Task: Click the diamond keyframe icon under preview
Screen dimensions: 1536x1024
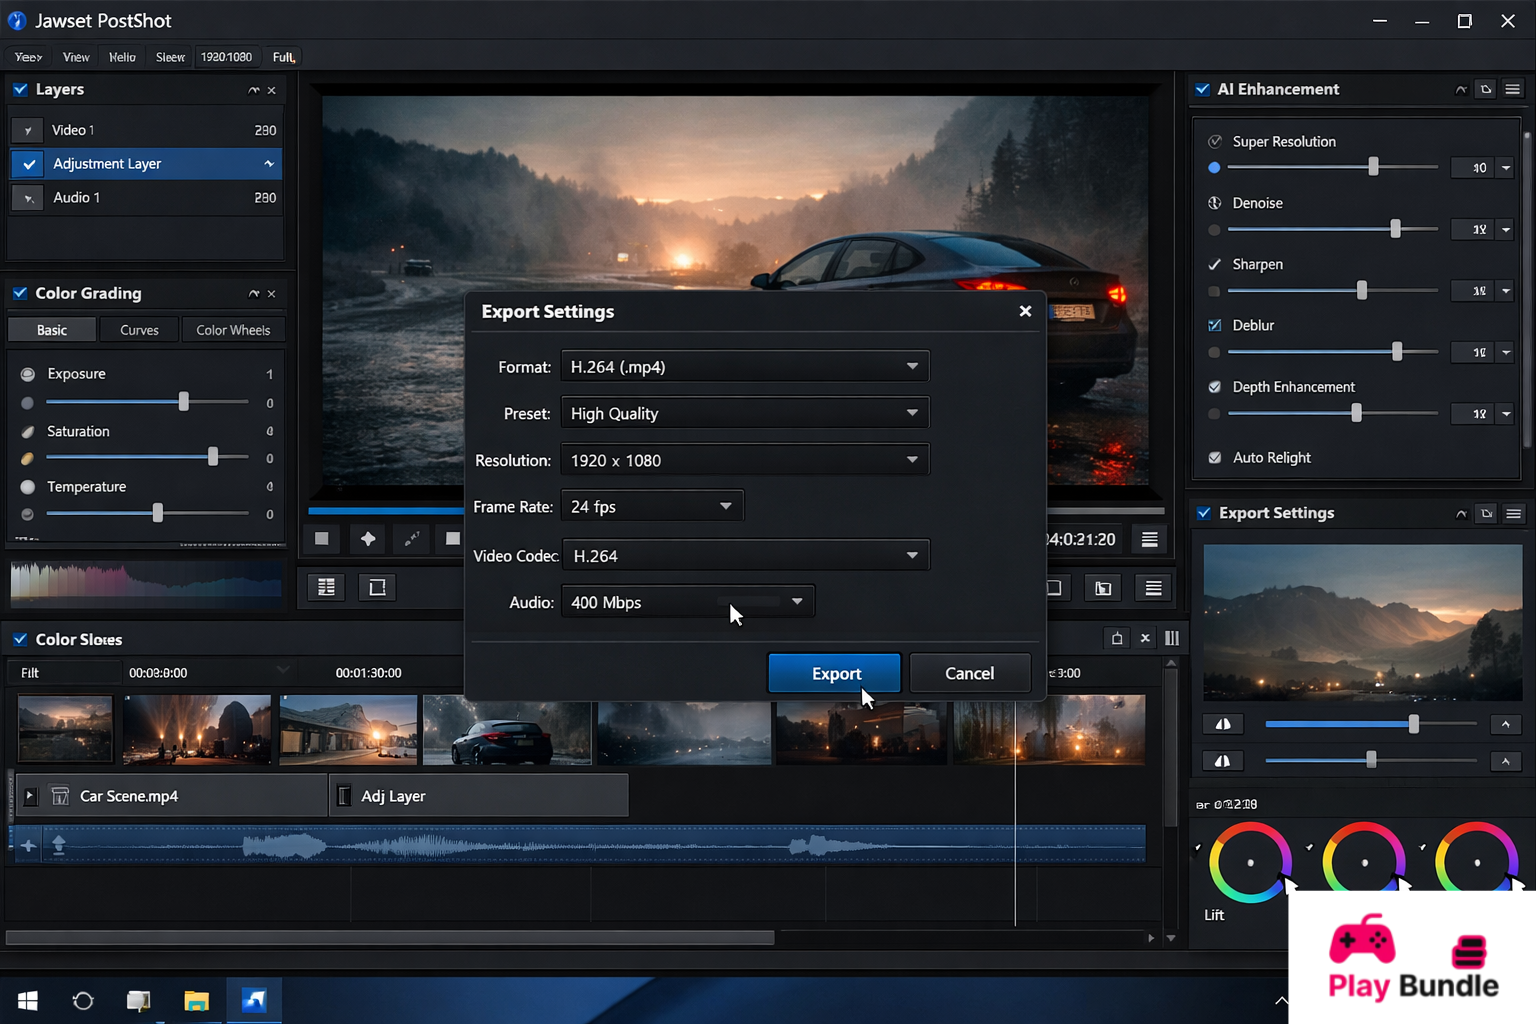Action: 368,539
